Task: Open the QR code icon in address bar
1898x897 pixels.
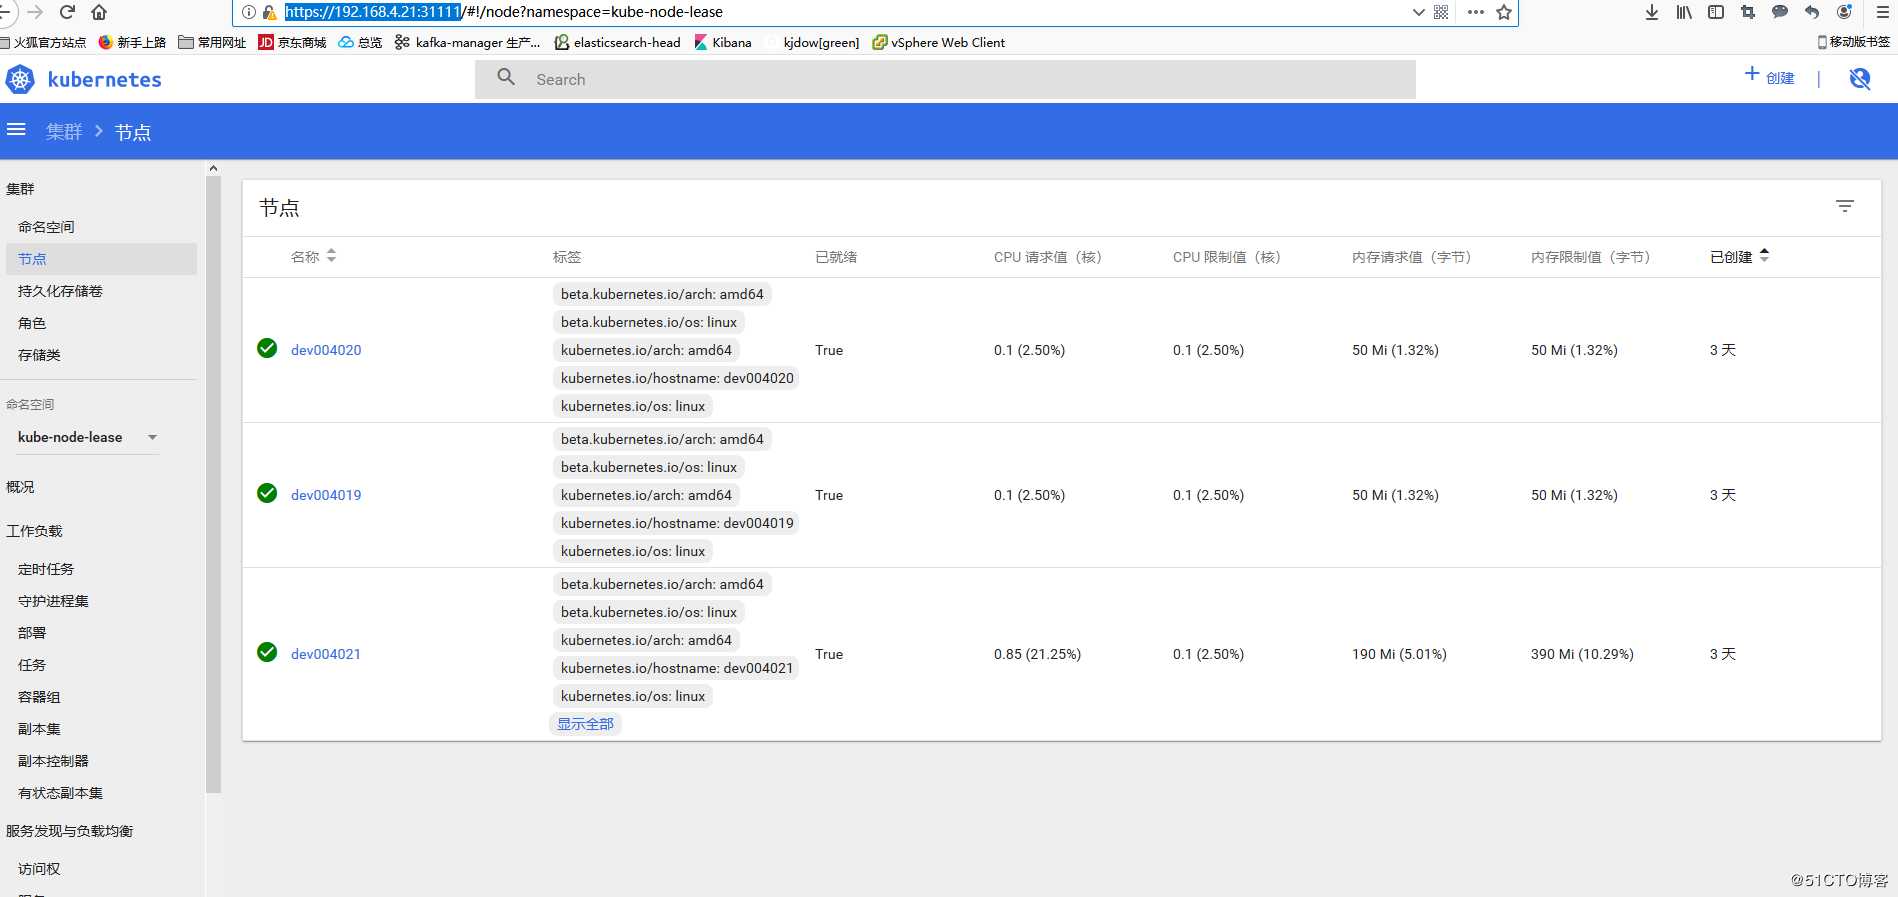Action: tap(1441, 12)
